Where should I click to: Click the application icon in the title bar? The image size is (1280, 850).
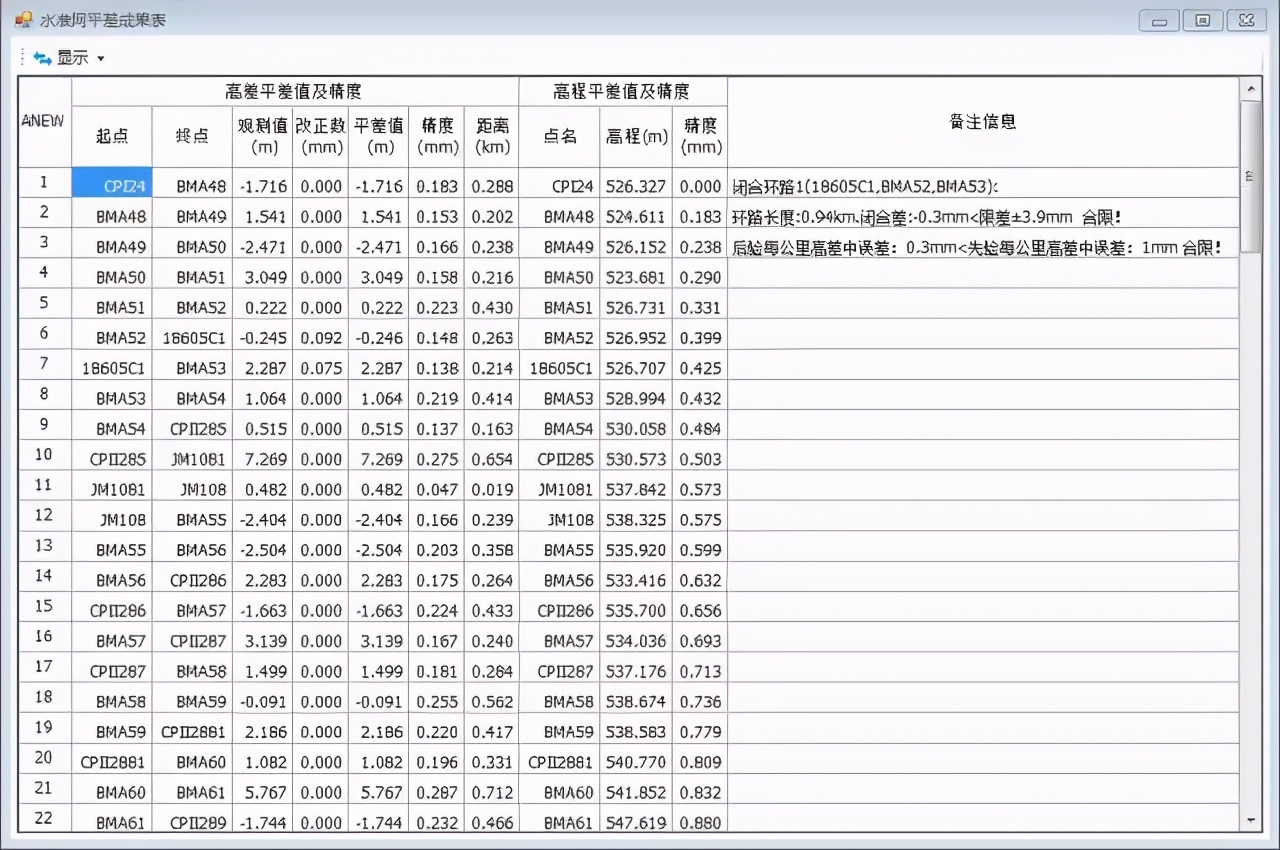coord(22,19)
